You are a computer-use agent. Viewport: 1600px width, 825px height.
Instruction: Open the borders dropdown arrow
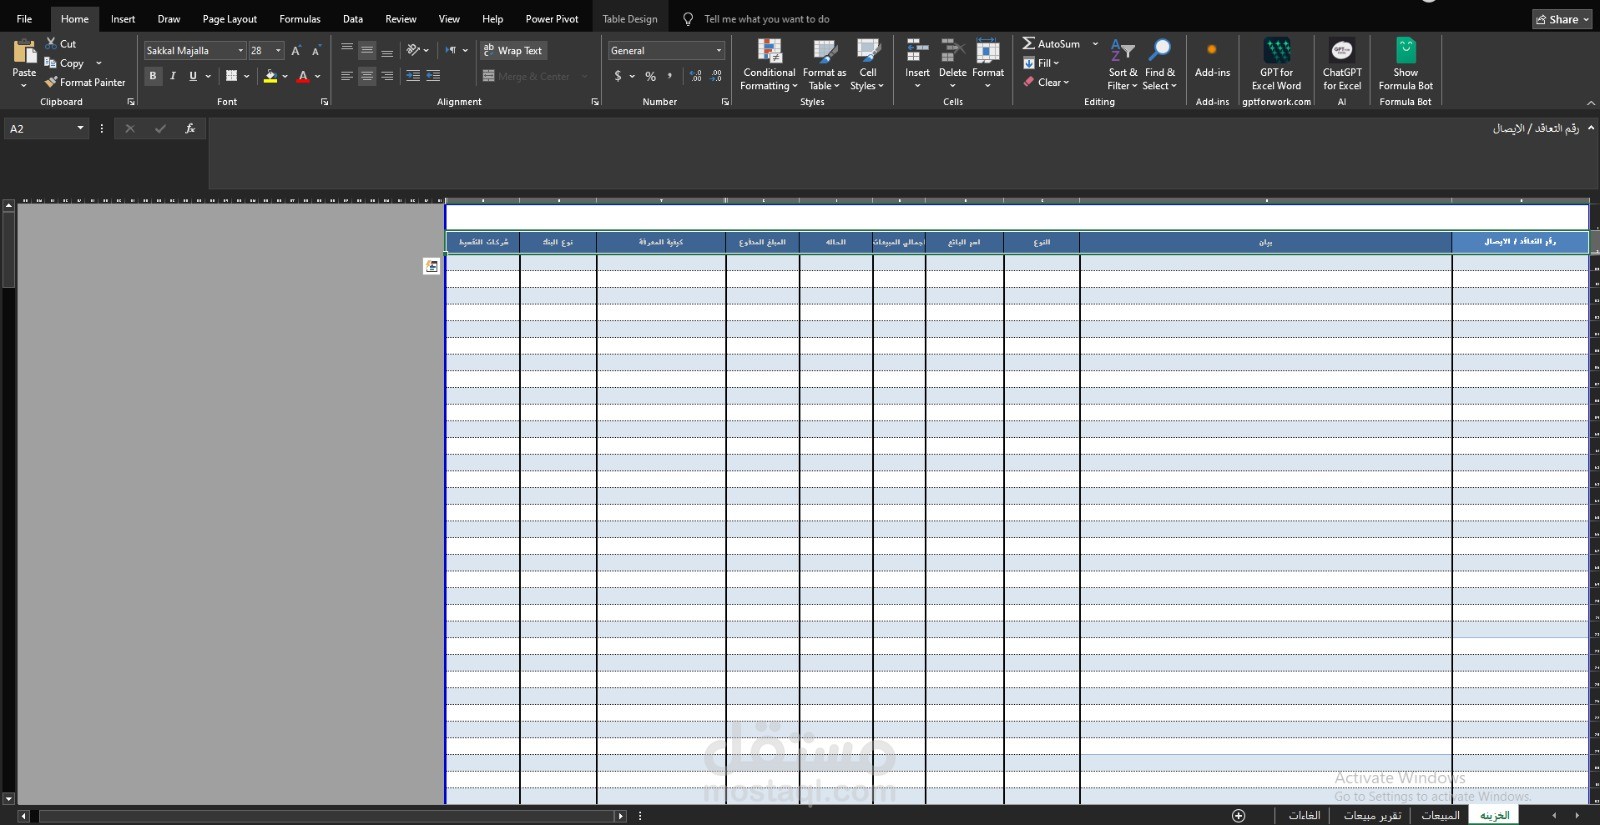(247, 76)
